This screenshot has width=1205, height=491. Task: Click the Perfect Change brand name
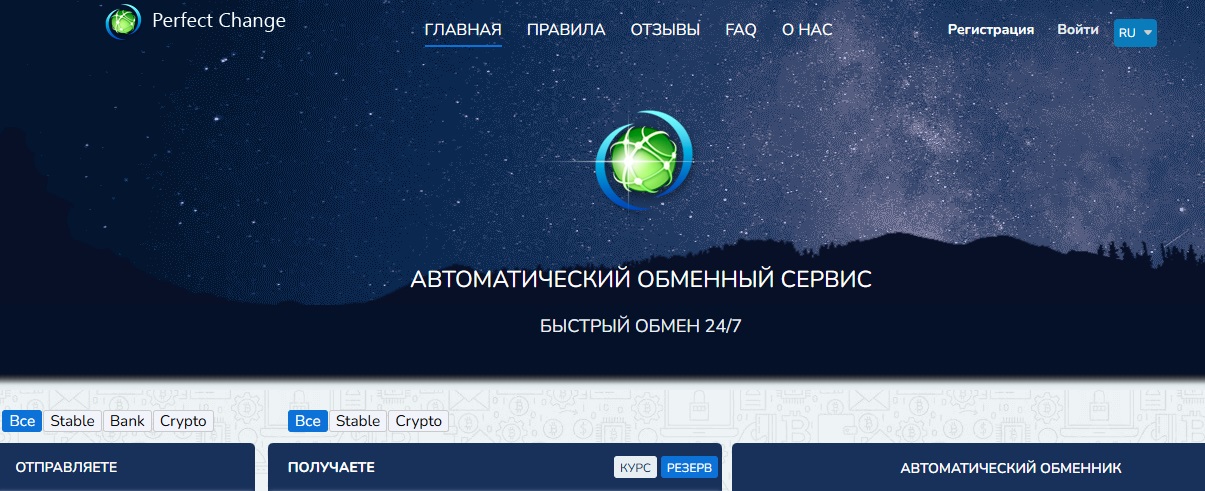pyautogui.click(x=218, y=20)
